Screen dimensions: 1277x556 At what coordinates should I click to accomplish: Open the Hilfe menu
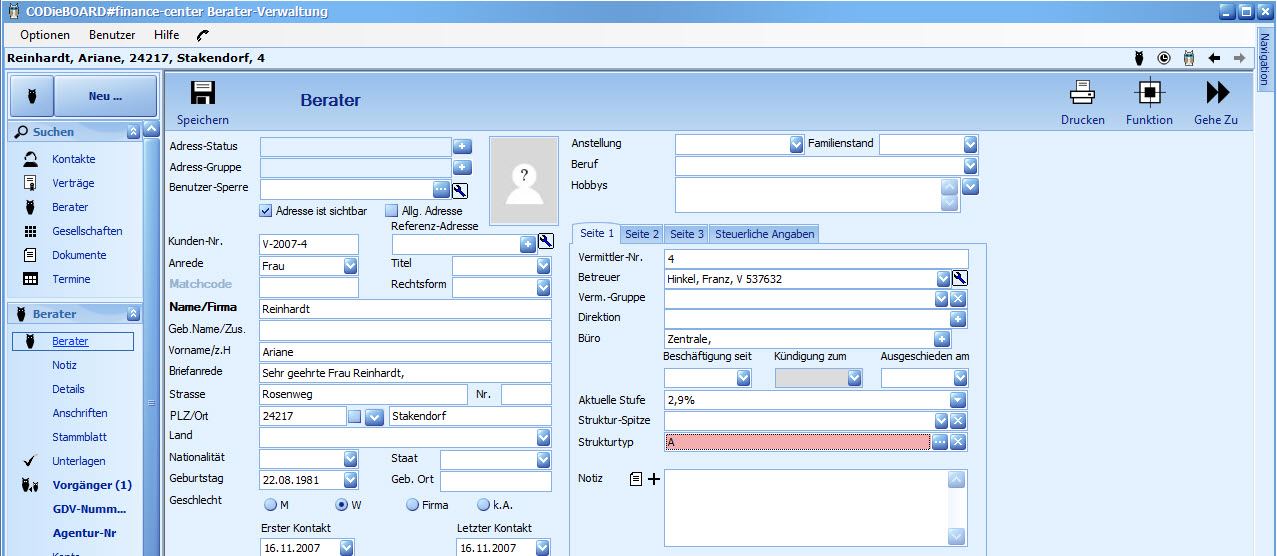tap(166, 35)
